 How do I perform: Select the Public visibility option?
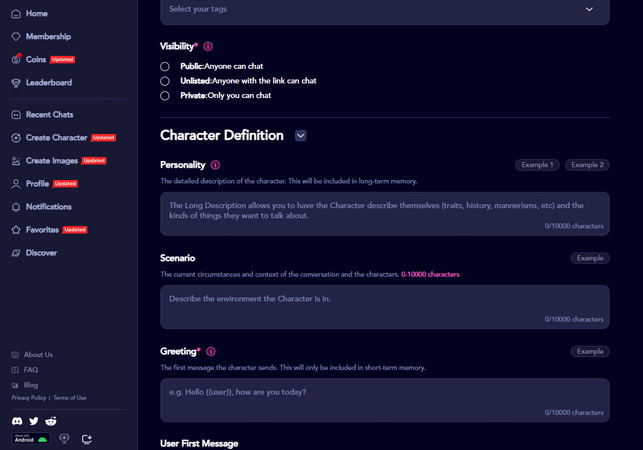pos(165,67)
